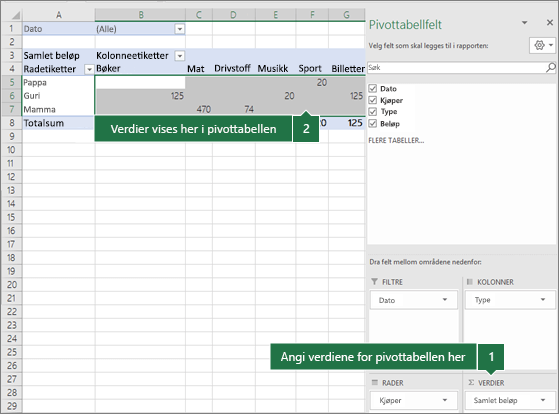Viewport: 559px width, 414px height.
Task: Click the KOLONNER columns icon
Action: point(470,282)
